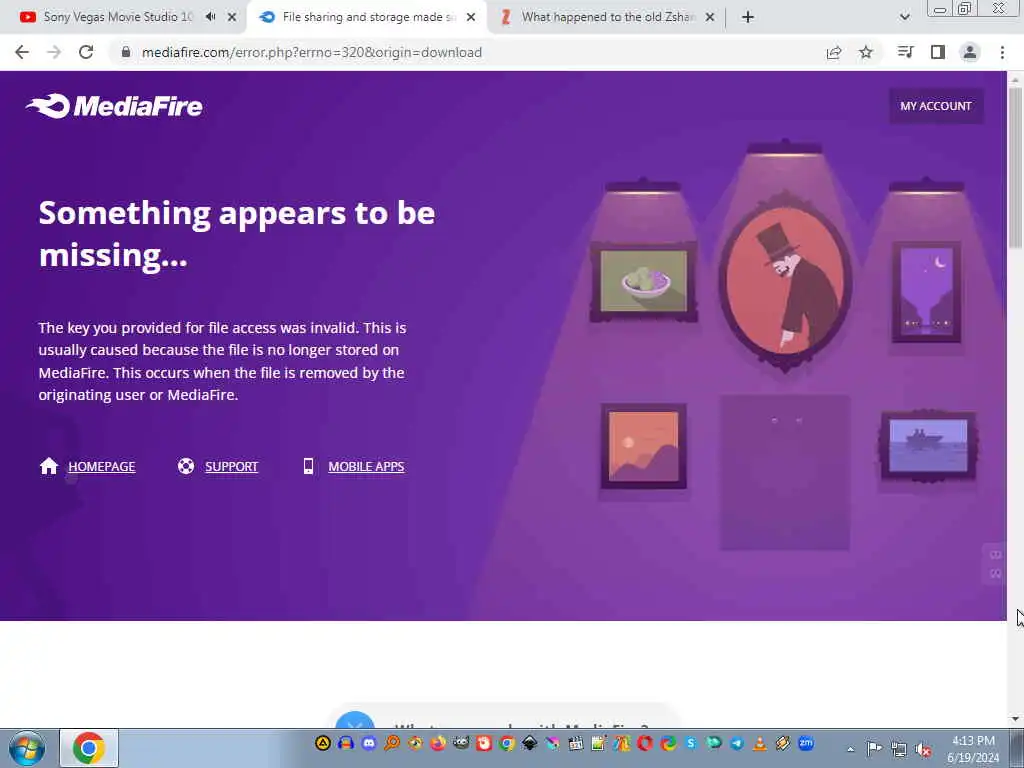Close the MediaFire File sharing tab
This screenshot has height=768, width=1024.
click(471, 17)
